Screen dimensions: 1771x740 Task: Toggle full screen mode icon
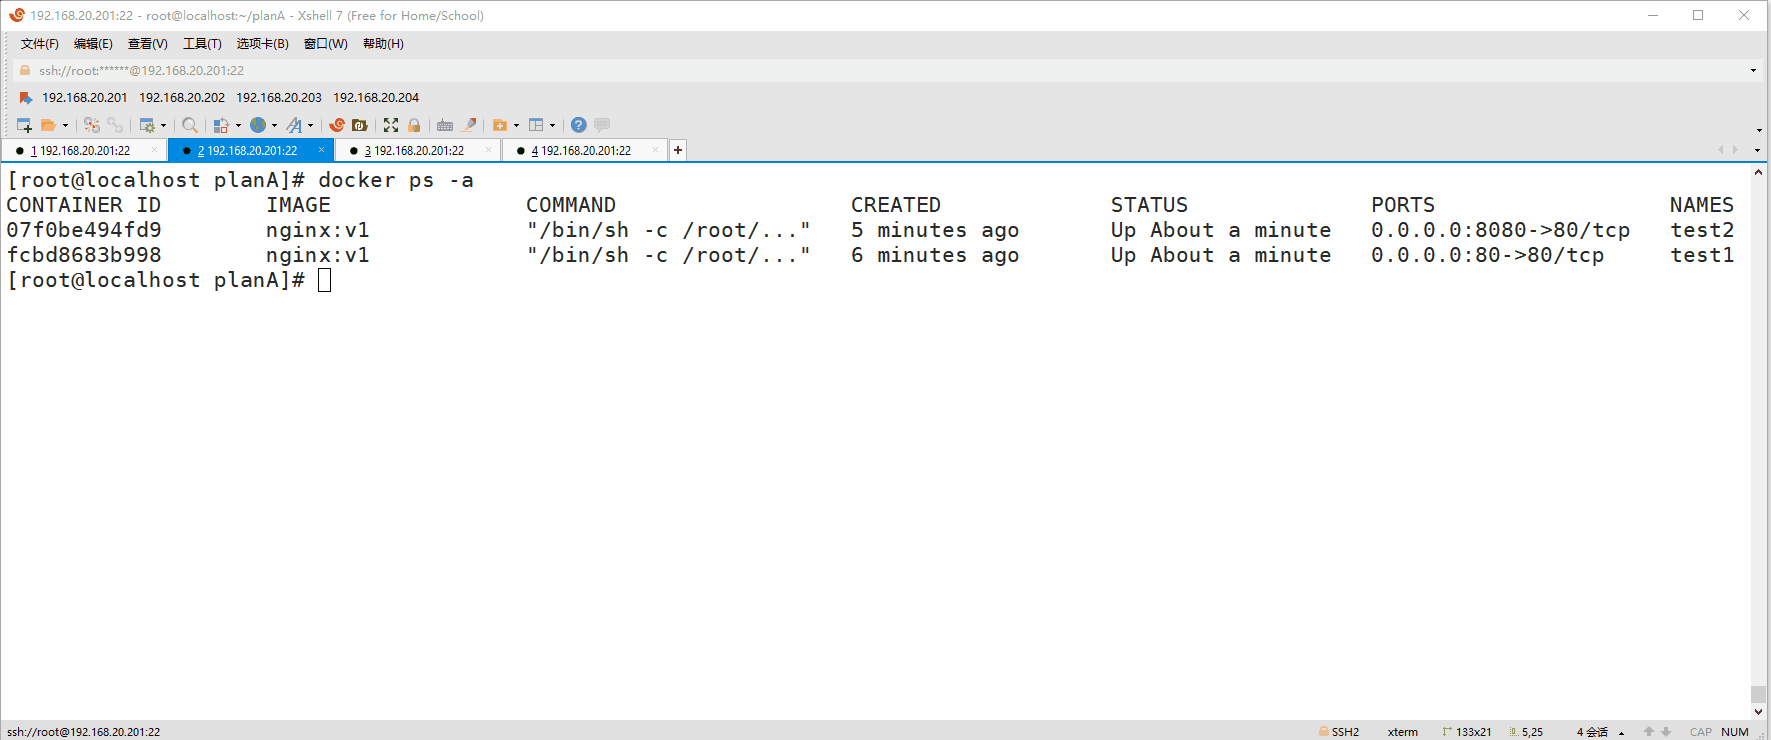tap(391, 125)
